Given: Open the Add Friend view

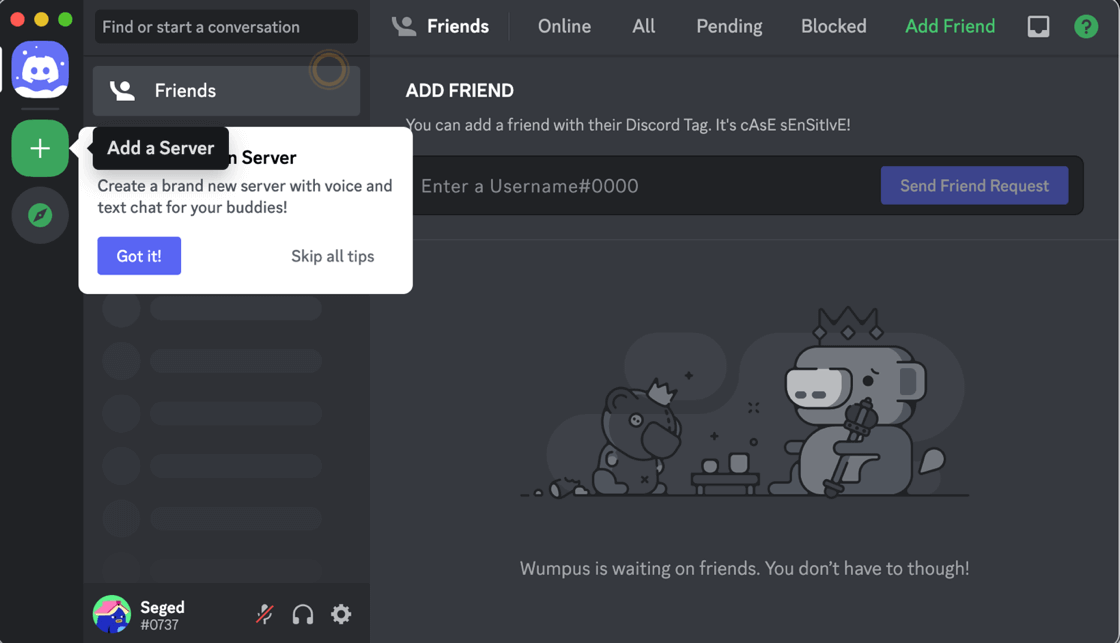Looking at the screenshot, I should [x=950, y=26].
